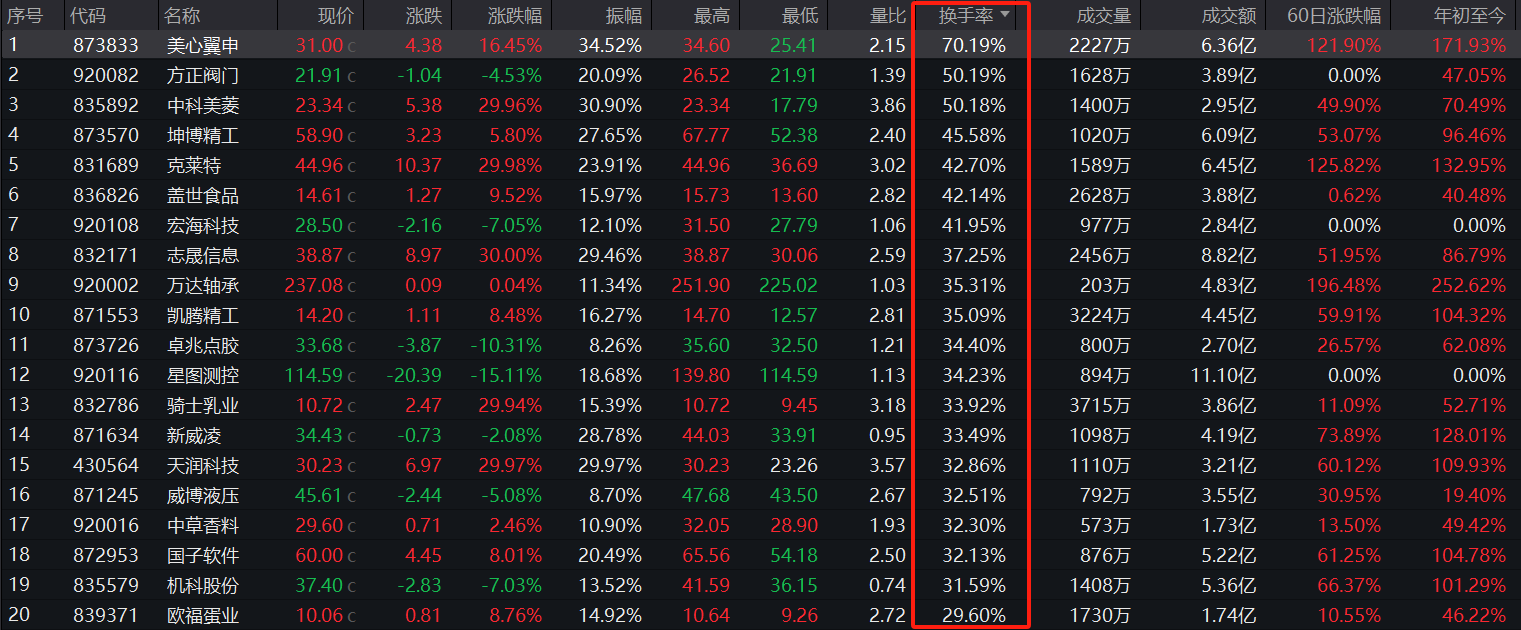The width and height of the screenshot is (1521, 630).
Task: Click the c marker next to price 31.00
Action: point(351,46)
